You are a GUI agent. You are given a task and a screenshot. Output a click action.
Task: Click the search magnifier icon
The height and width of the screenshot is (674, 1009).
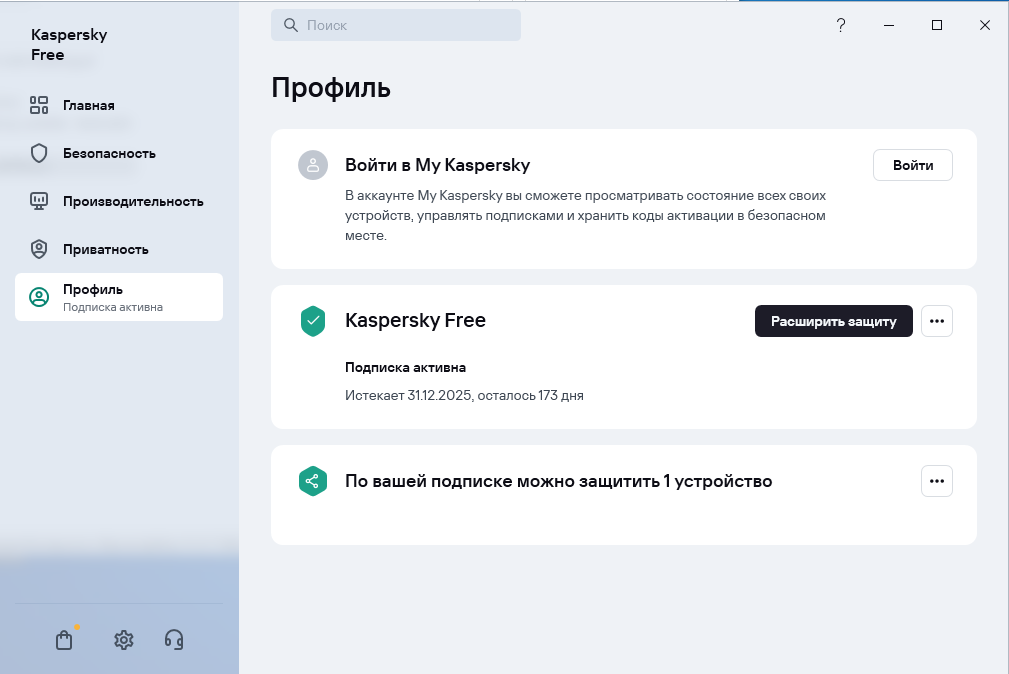[x=291, y=26]
